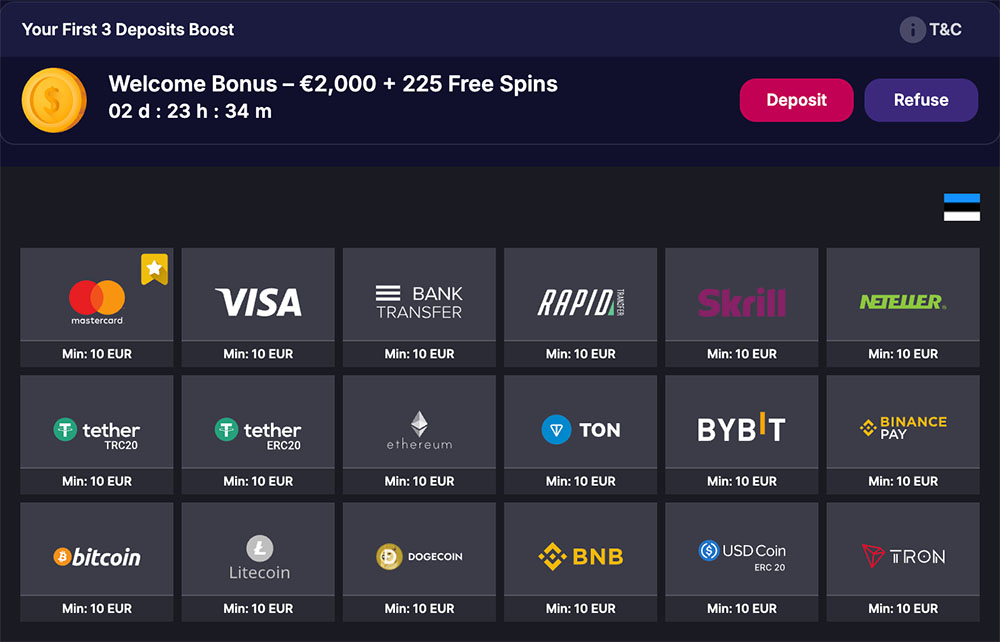Choose Dogecoin deposit option
The width and height of the screenshot is (1000, 642).
click(419, 557)
